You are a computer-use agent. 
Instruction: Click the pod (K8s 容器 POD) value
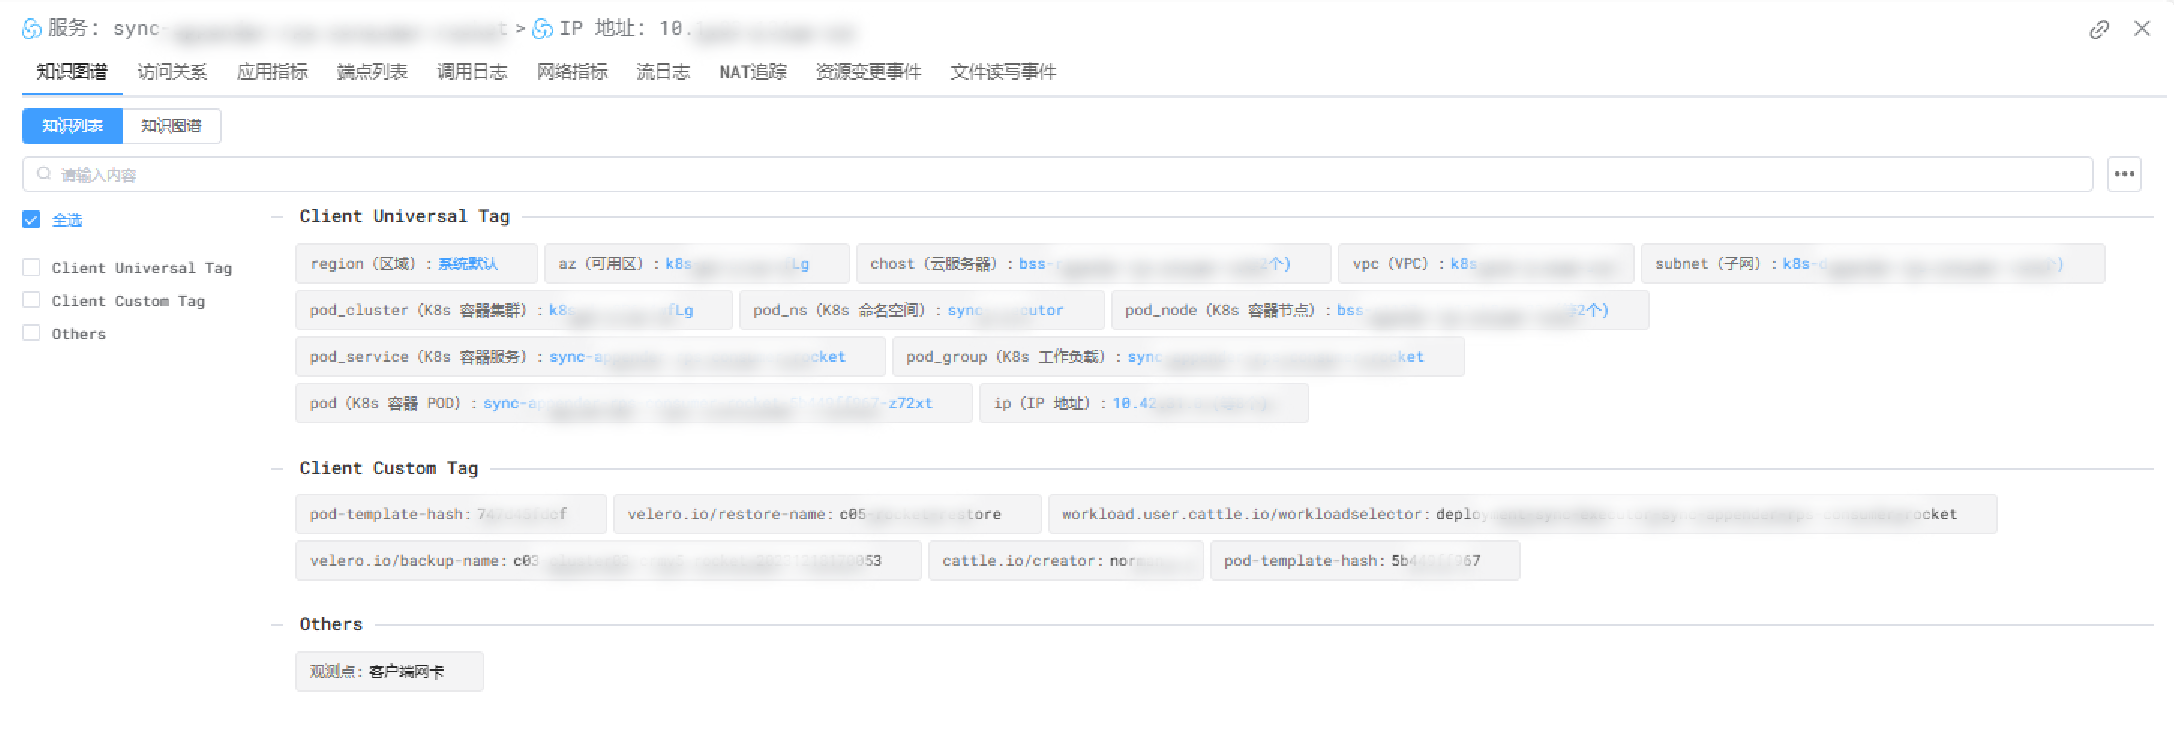[x=707, y=403]
